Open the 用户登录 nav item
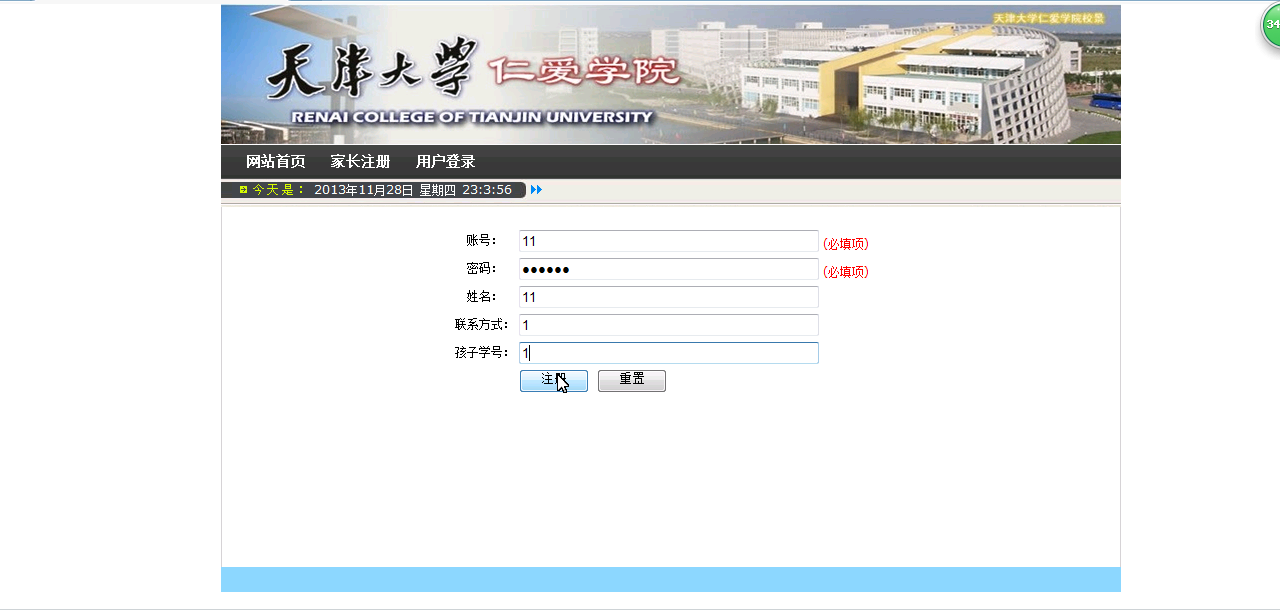Image resolution: width=1280 pixels, height=610 pixels. coord(446,162)
